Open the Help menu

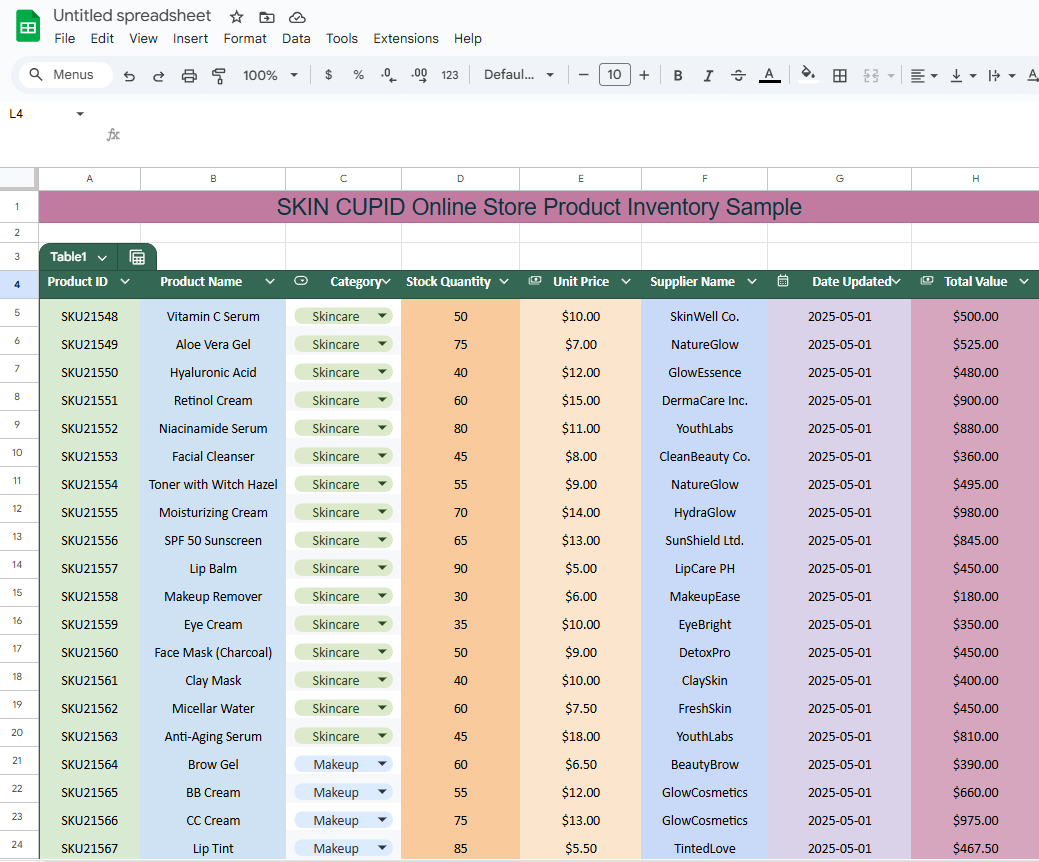coord(467,38)
